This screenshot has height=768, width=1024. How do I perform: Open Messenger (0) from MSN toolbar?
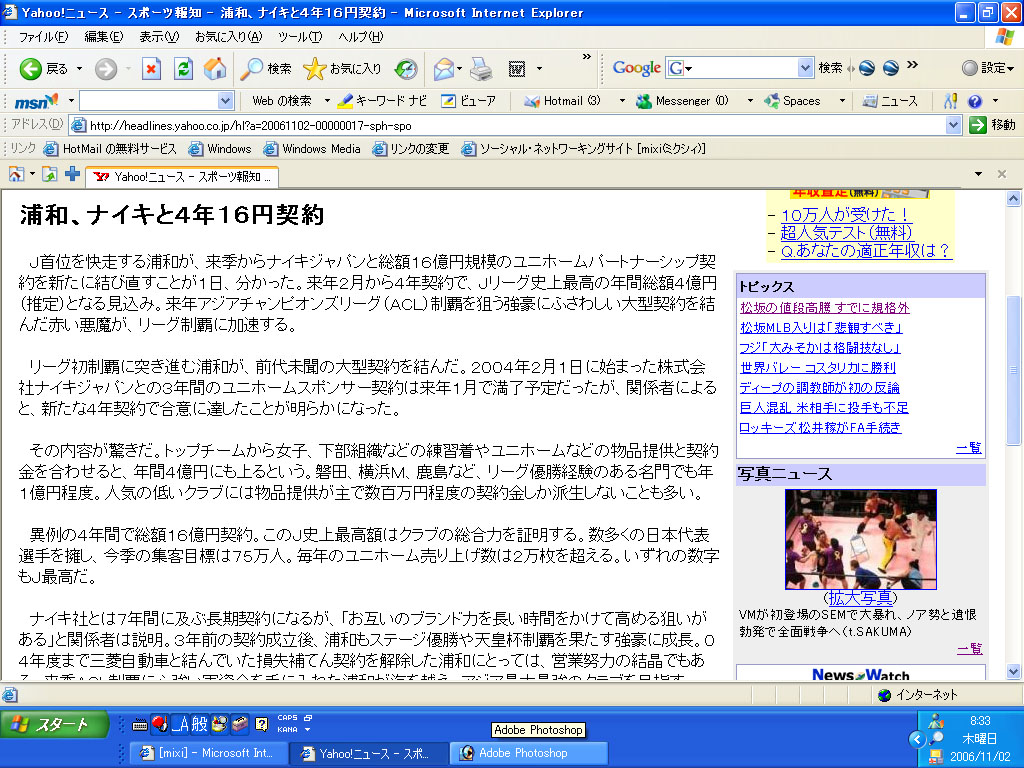tap(682, 101)
